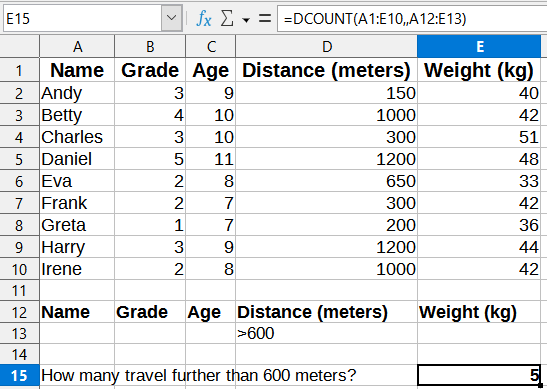The width and height of the screenshot is (547, 389).
Task: Click the formula input line with DCOUNT
Action: pyautogui.click(x=412, y=18)
